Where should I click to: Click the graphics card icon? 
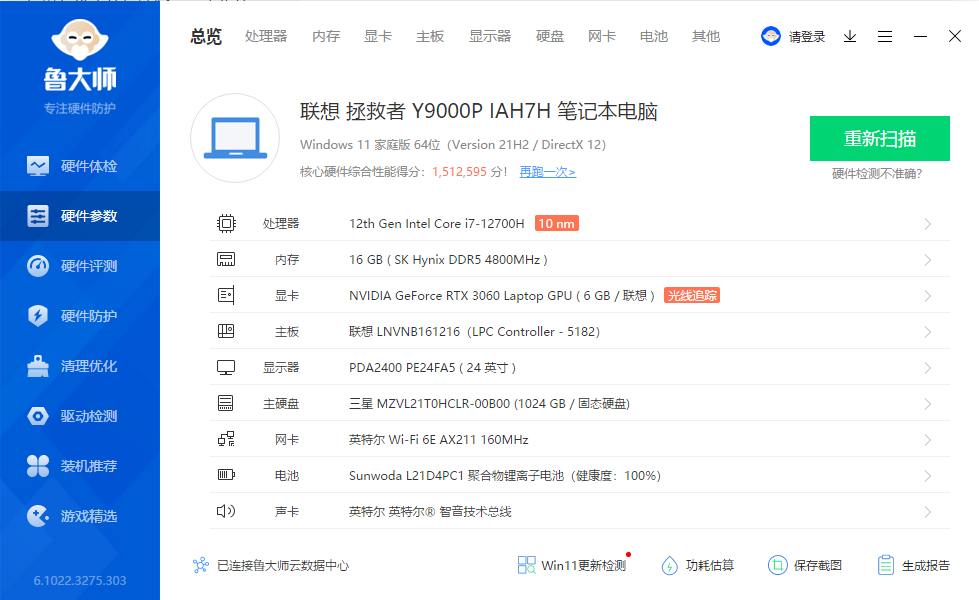226,295
